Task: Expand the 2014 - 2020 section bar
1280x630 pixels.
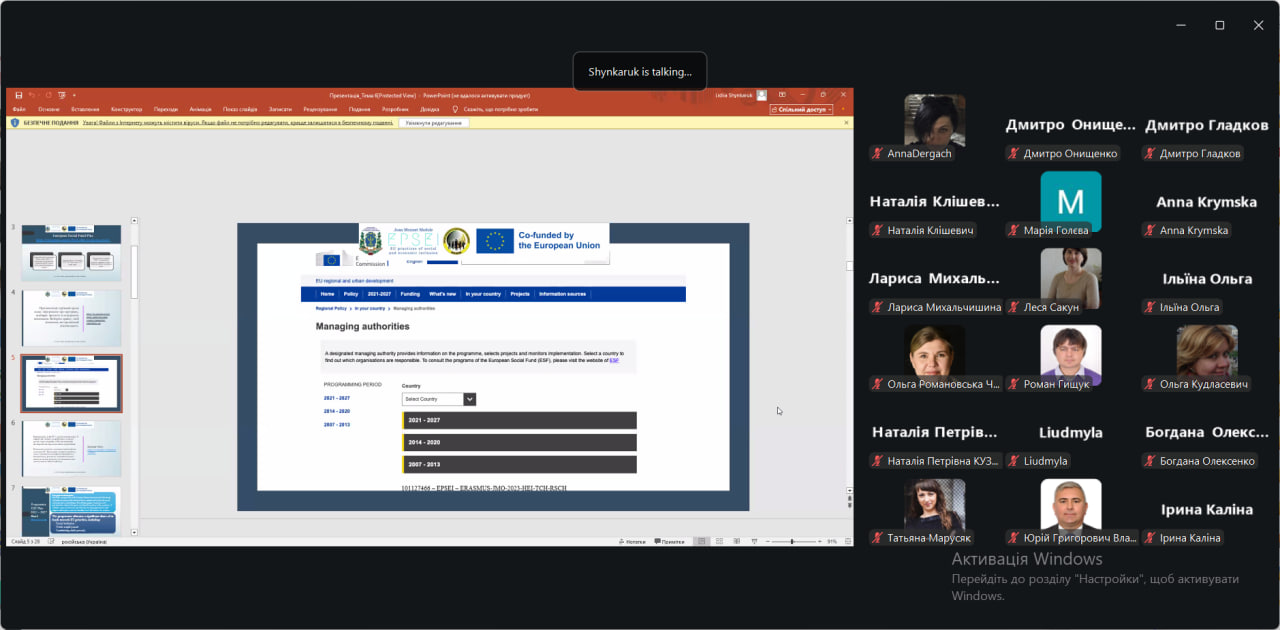Action: [519, 442]
